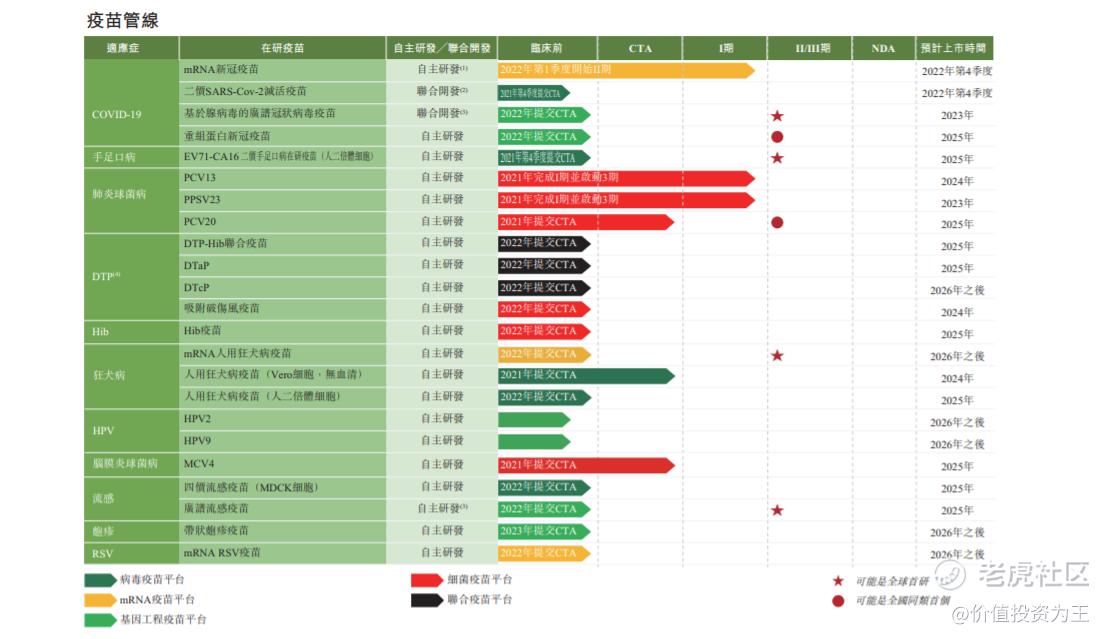This screenshot has height=639, width=1111.
Task: Click the 2026年之後 launch time for DTcP
Action: (957, 290)
